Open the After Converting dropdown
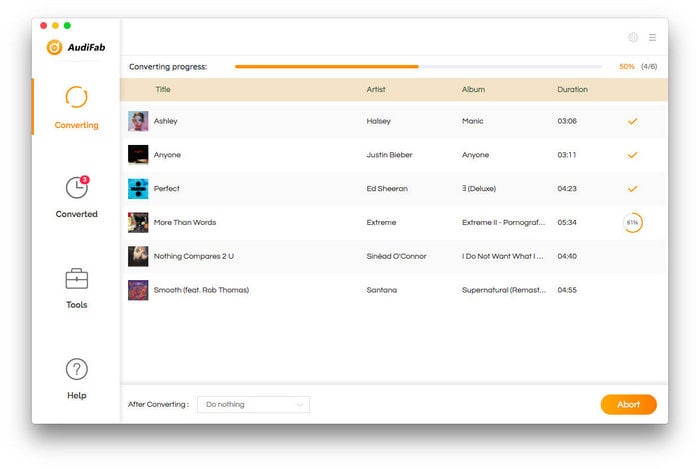 click(x=253, y=404)
